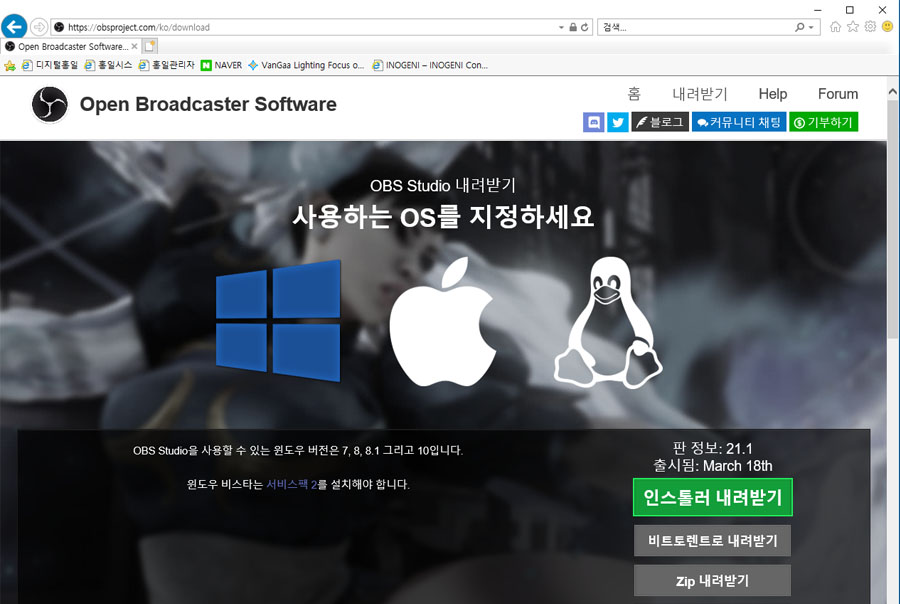Open the 블로그 button
The image size is (900, 604).
(660, 122)
